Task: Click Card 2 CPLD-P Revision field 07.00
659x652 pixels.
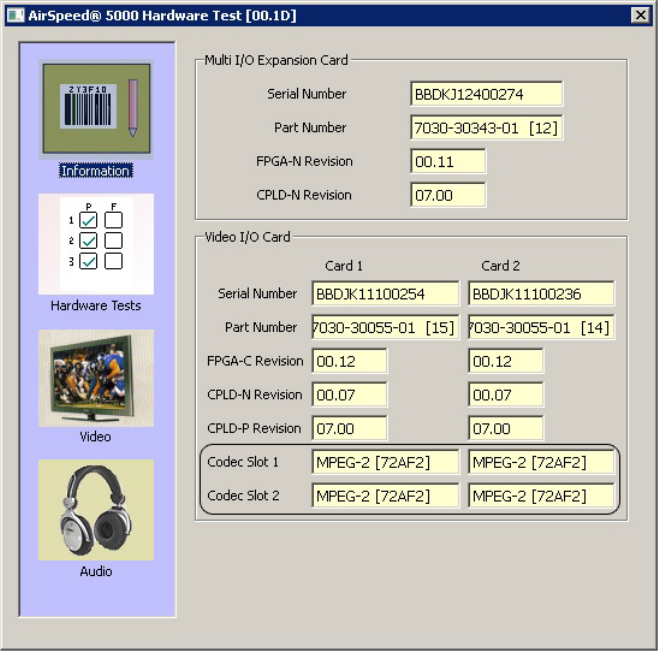Action: (x=506, y=428)
